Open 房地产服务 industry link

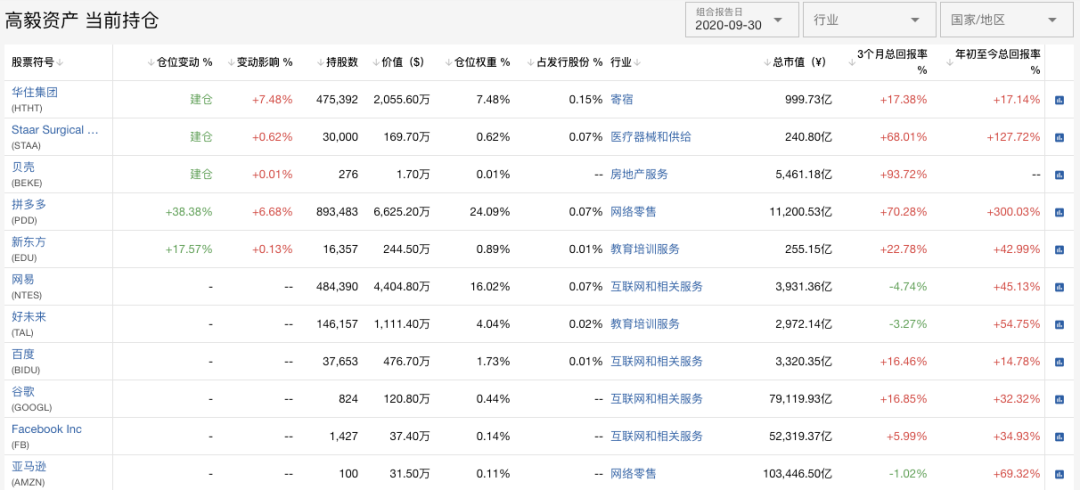pos(639,174)
